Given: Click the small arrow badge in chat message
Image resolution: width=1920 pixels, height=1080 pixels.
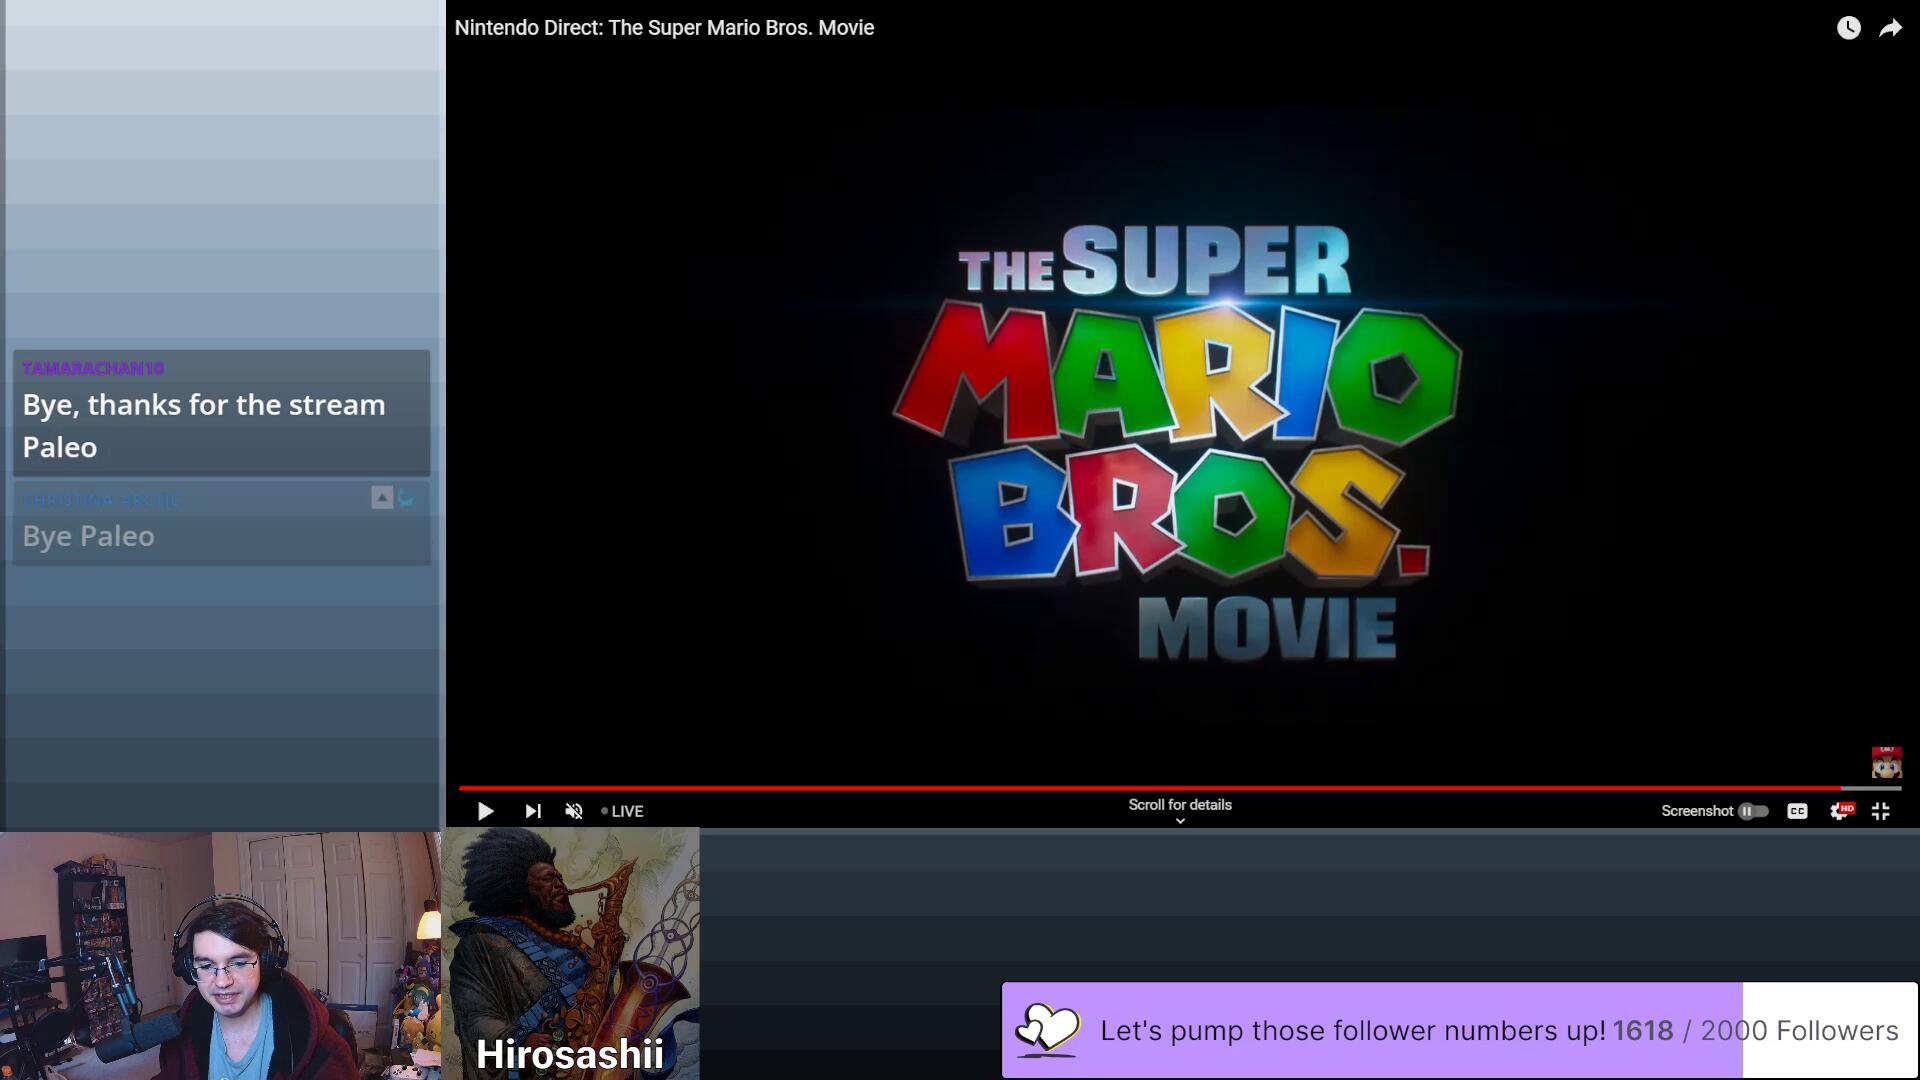Looking at the screenshot, I should [x=382, y=497].
